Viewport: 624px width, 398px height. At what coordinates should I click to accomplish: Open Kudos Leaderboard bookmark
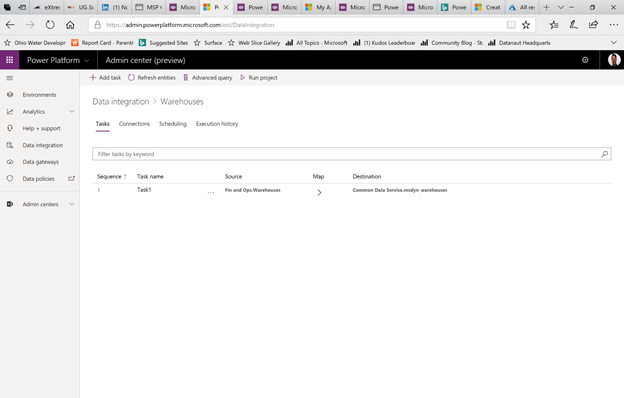click(384, 43)
